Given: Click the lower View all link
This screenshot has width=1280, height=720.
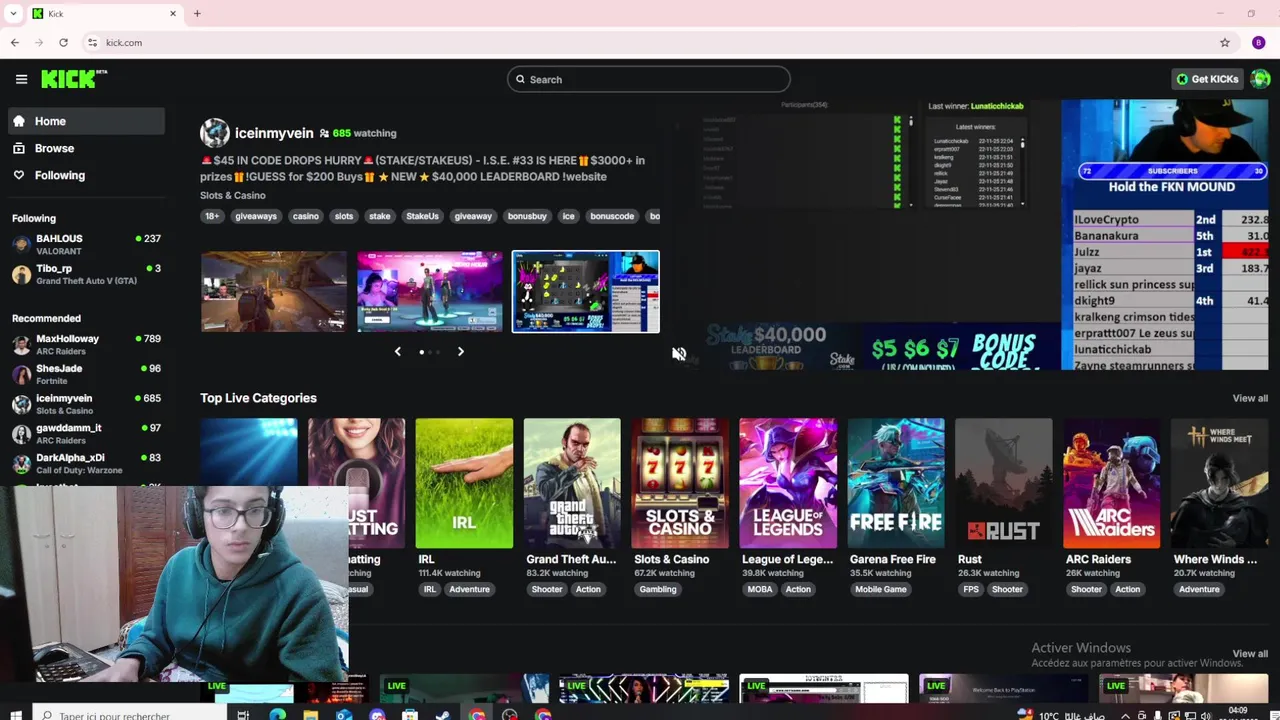Looking at the screenshot, I should [x=1250, y=654].
